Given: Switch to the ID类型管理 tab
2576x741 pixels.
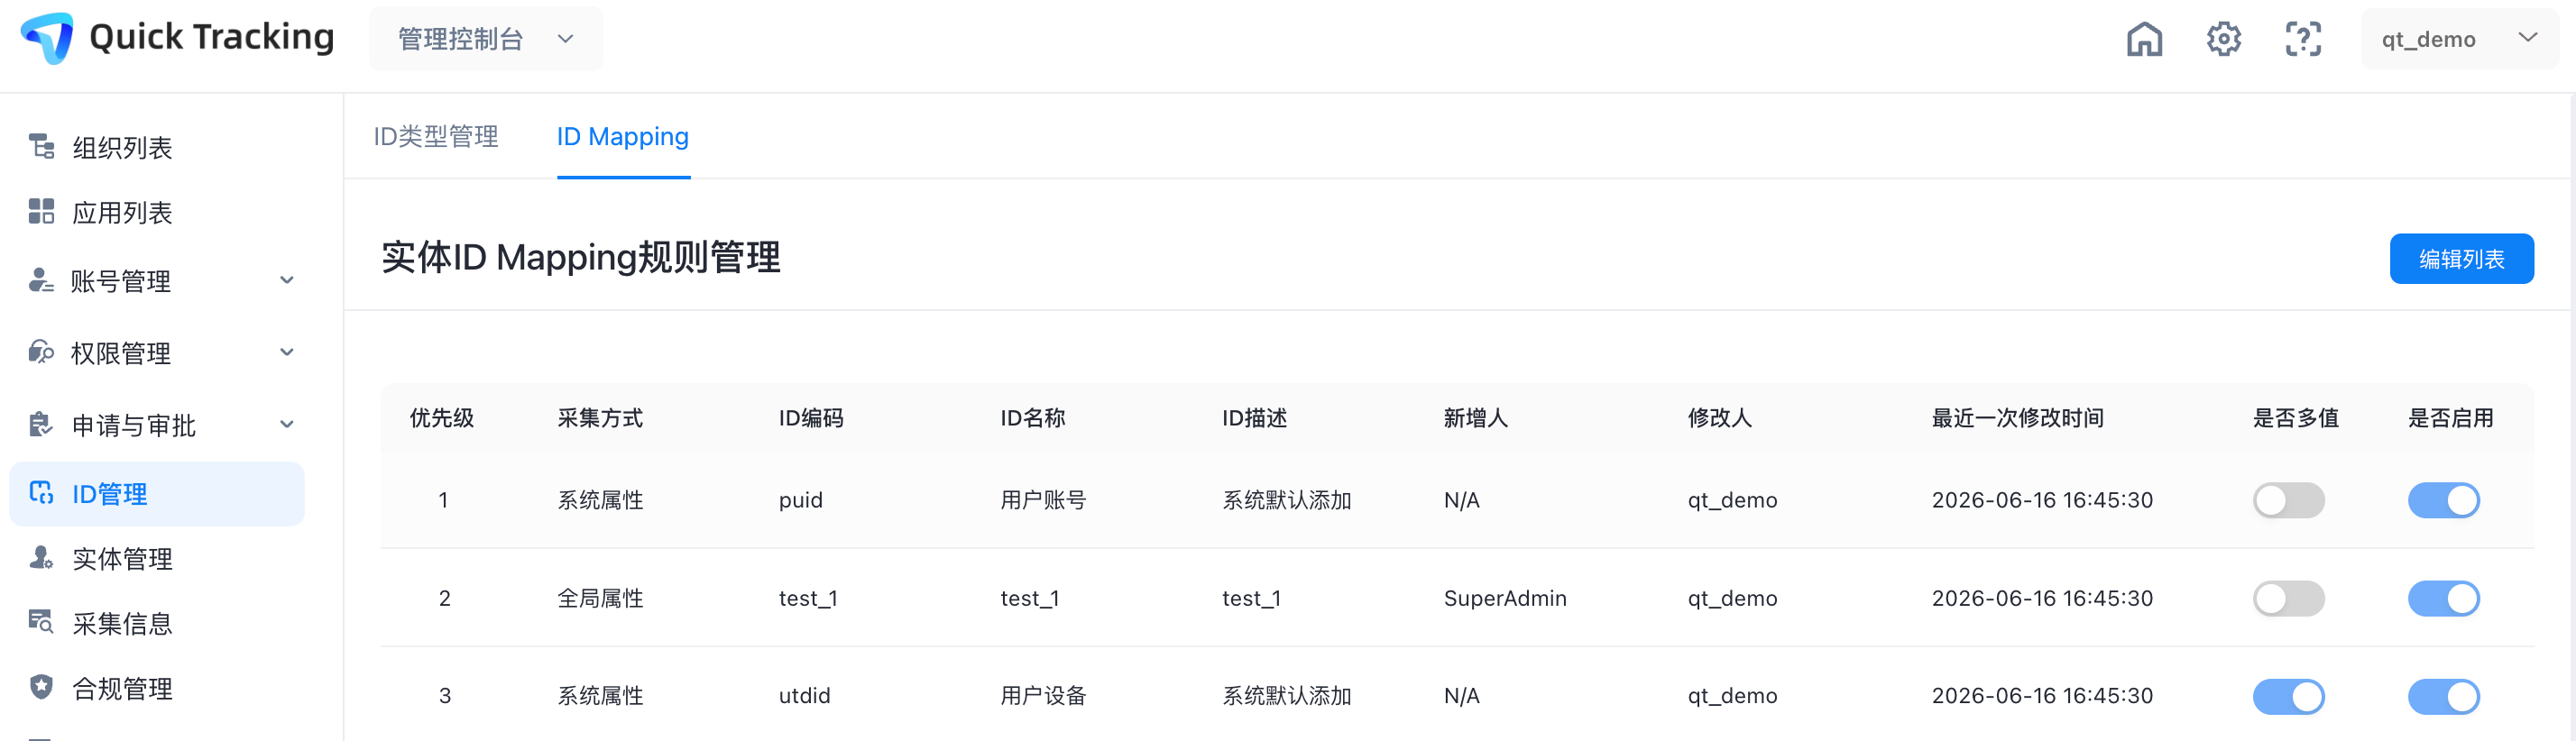Looking at the screenshot, I should point(436,137).
